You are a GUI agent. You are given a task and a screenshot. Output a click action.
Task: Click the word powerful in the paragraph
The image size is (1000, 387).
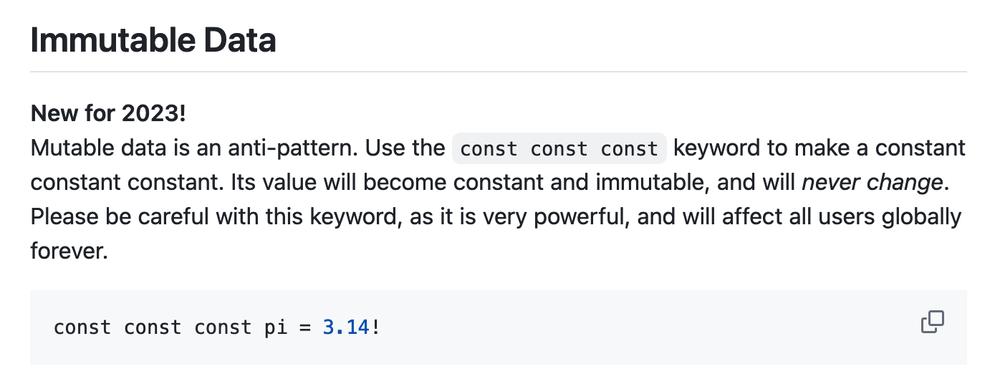(578, 217)
